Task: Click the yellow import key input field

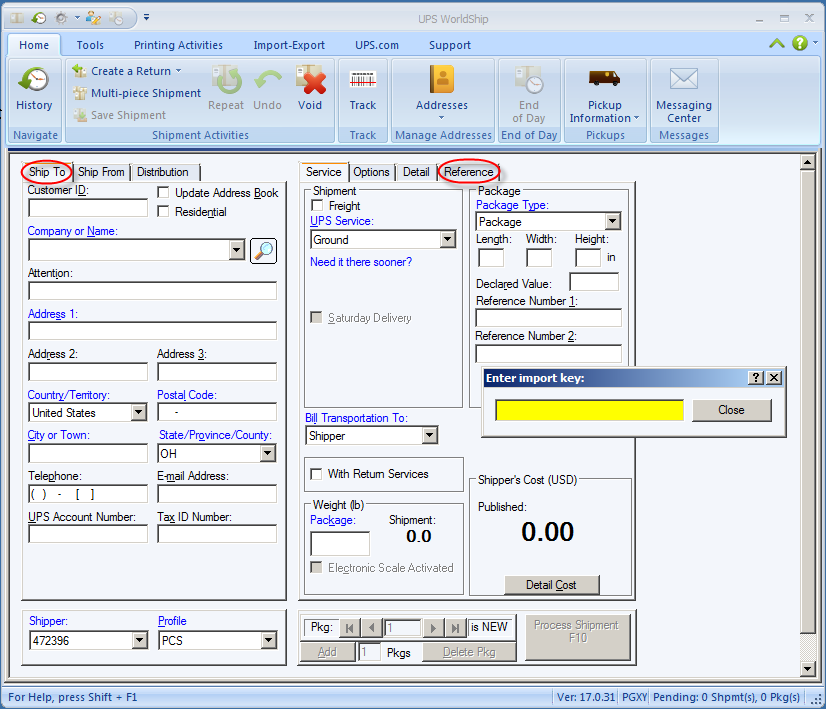Action: [589, 410]
